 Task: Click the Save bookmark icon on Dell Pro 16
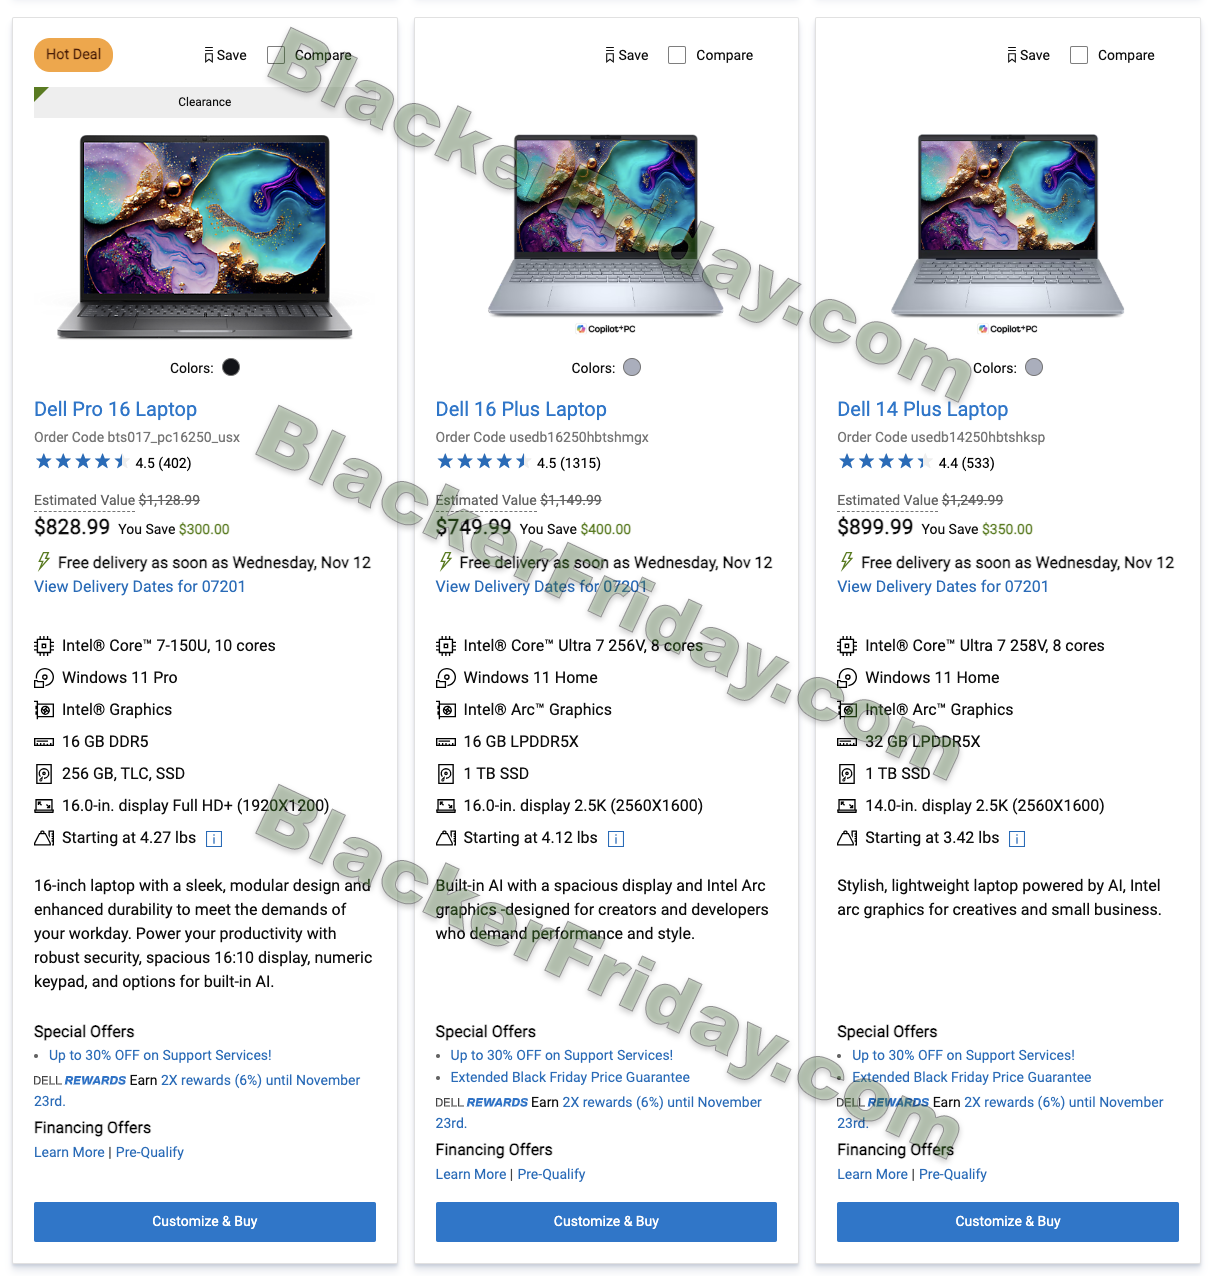208,55
